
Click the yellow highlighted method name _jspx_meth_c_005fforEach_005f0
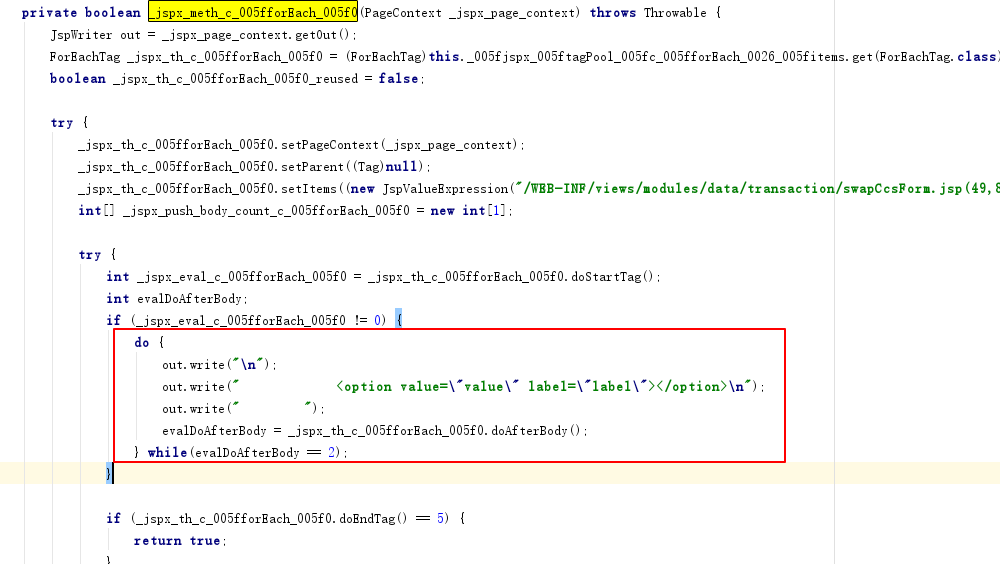(x=253, y=12)
